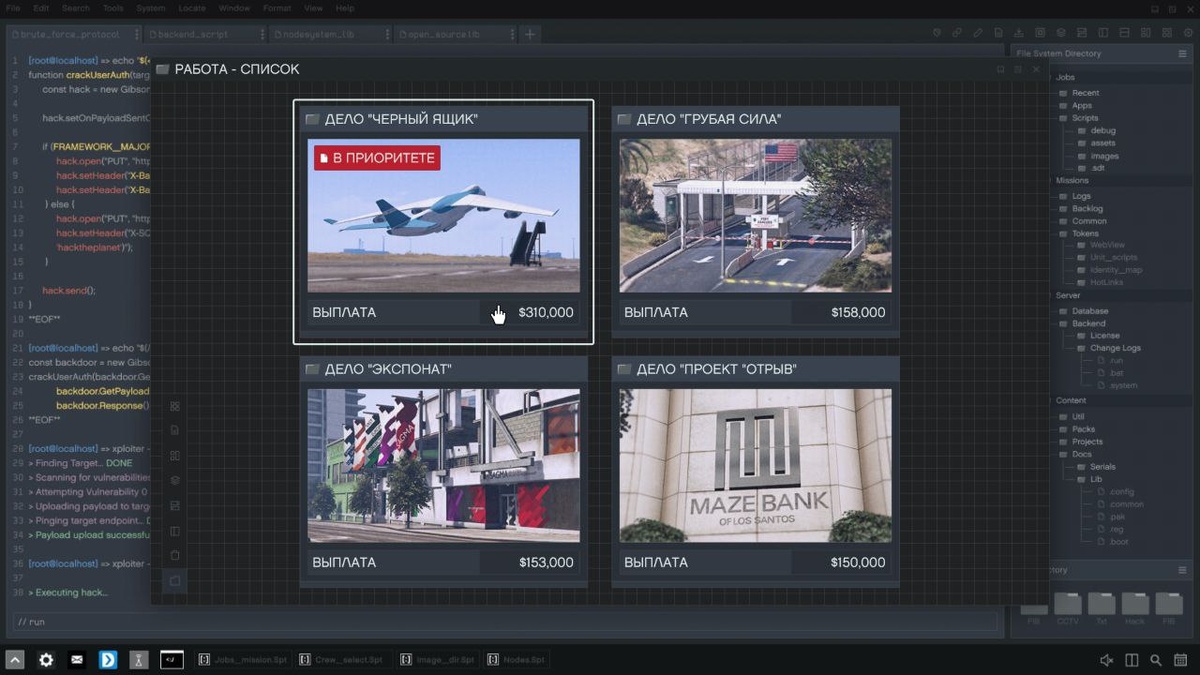Open the Edit menu
The image size is (1200, 675).
pos(41,8)
